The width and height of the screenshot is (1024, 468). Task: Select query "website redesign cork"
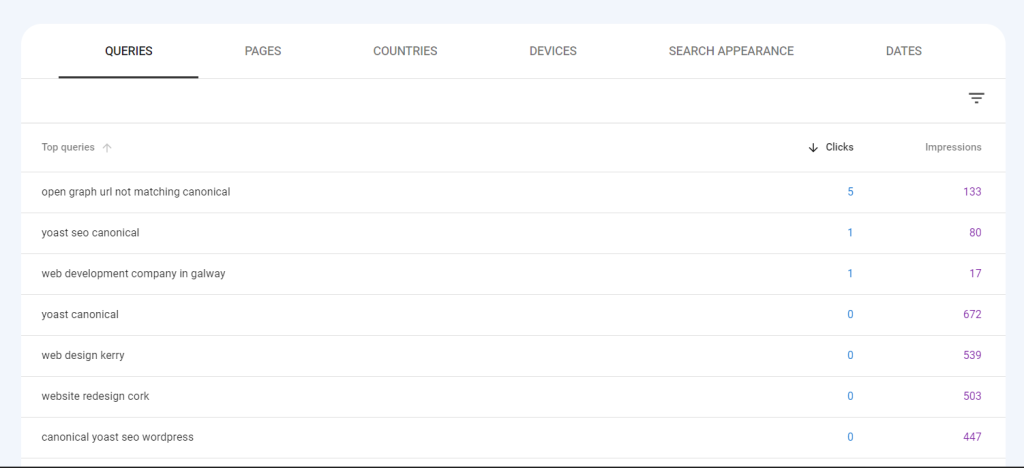coord(95,396)
